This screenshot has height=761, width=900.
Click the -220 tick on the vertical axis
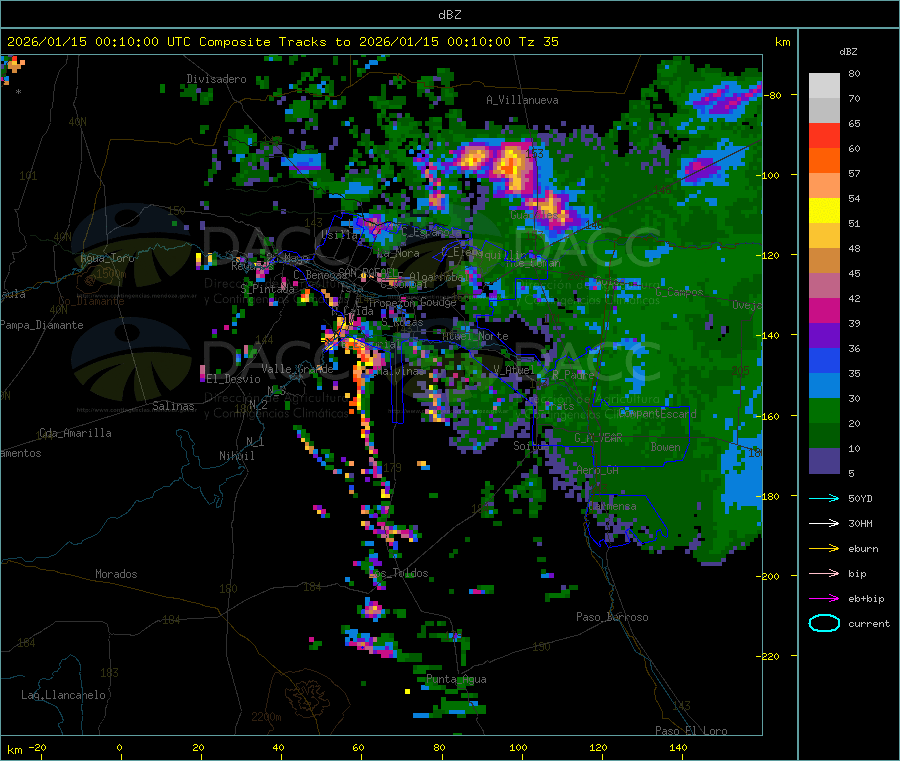(770, 656)
